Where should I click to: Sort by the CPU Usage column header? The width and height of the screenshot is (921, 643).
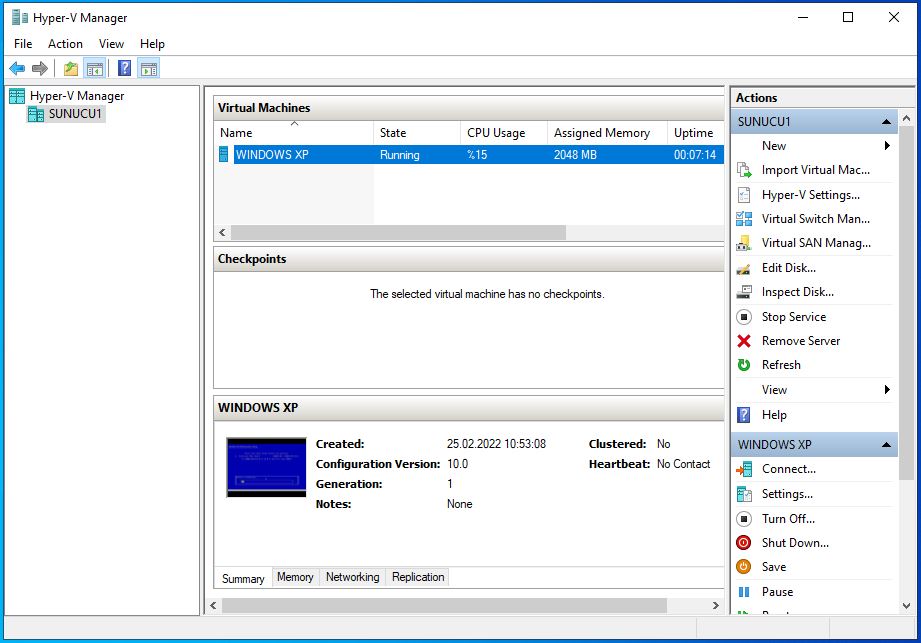504,133
